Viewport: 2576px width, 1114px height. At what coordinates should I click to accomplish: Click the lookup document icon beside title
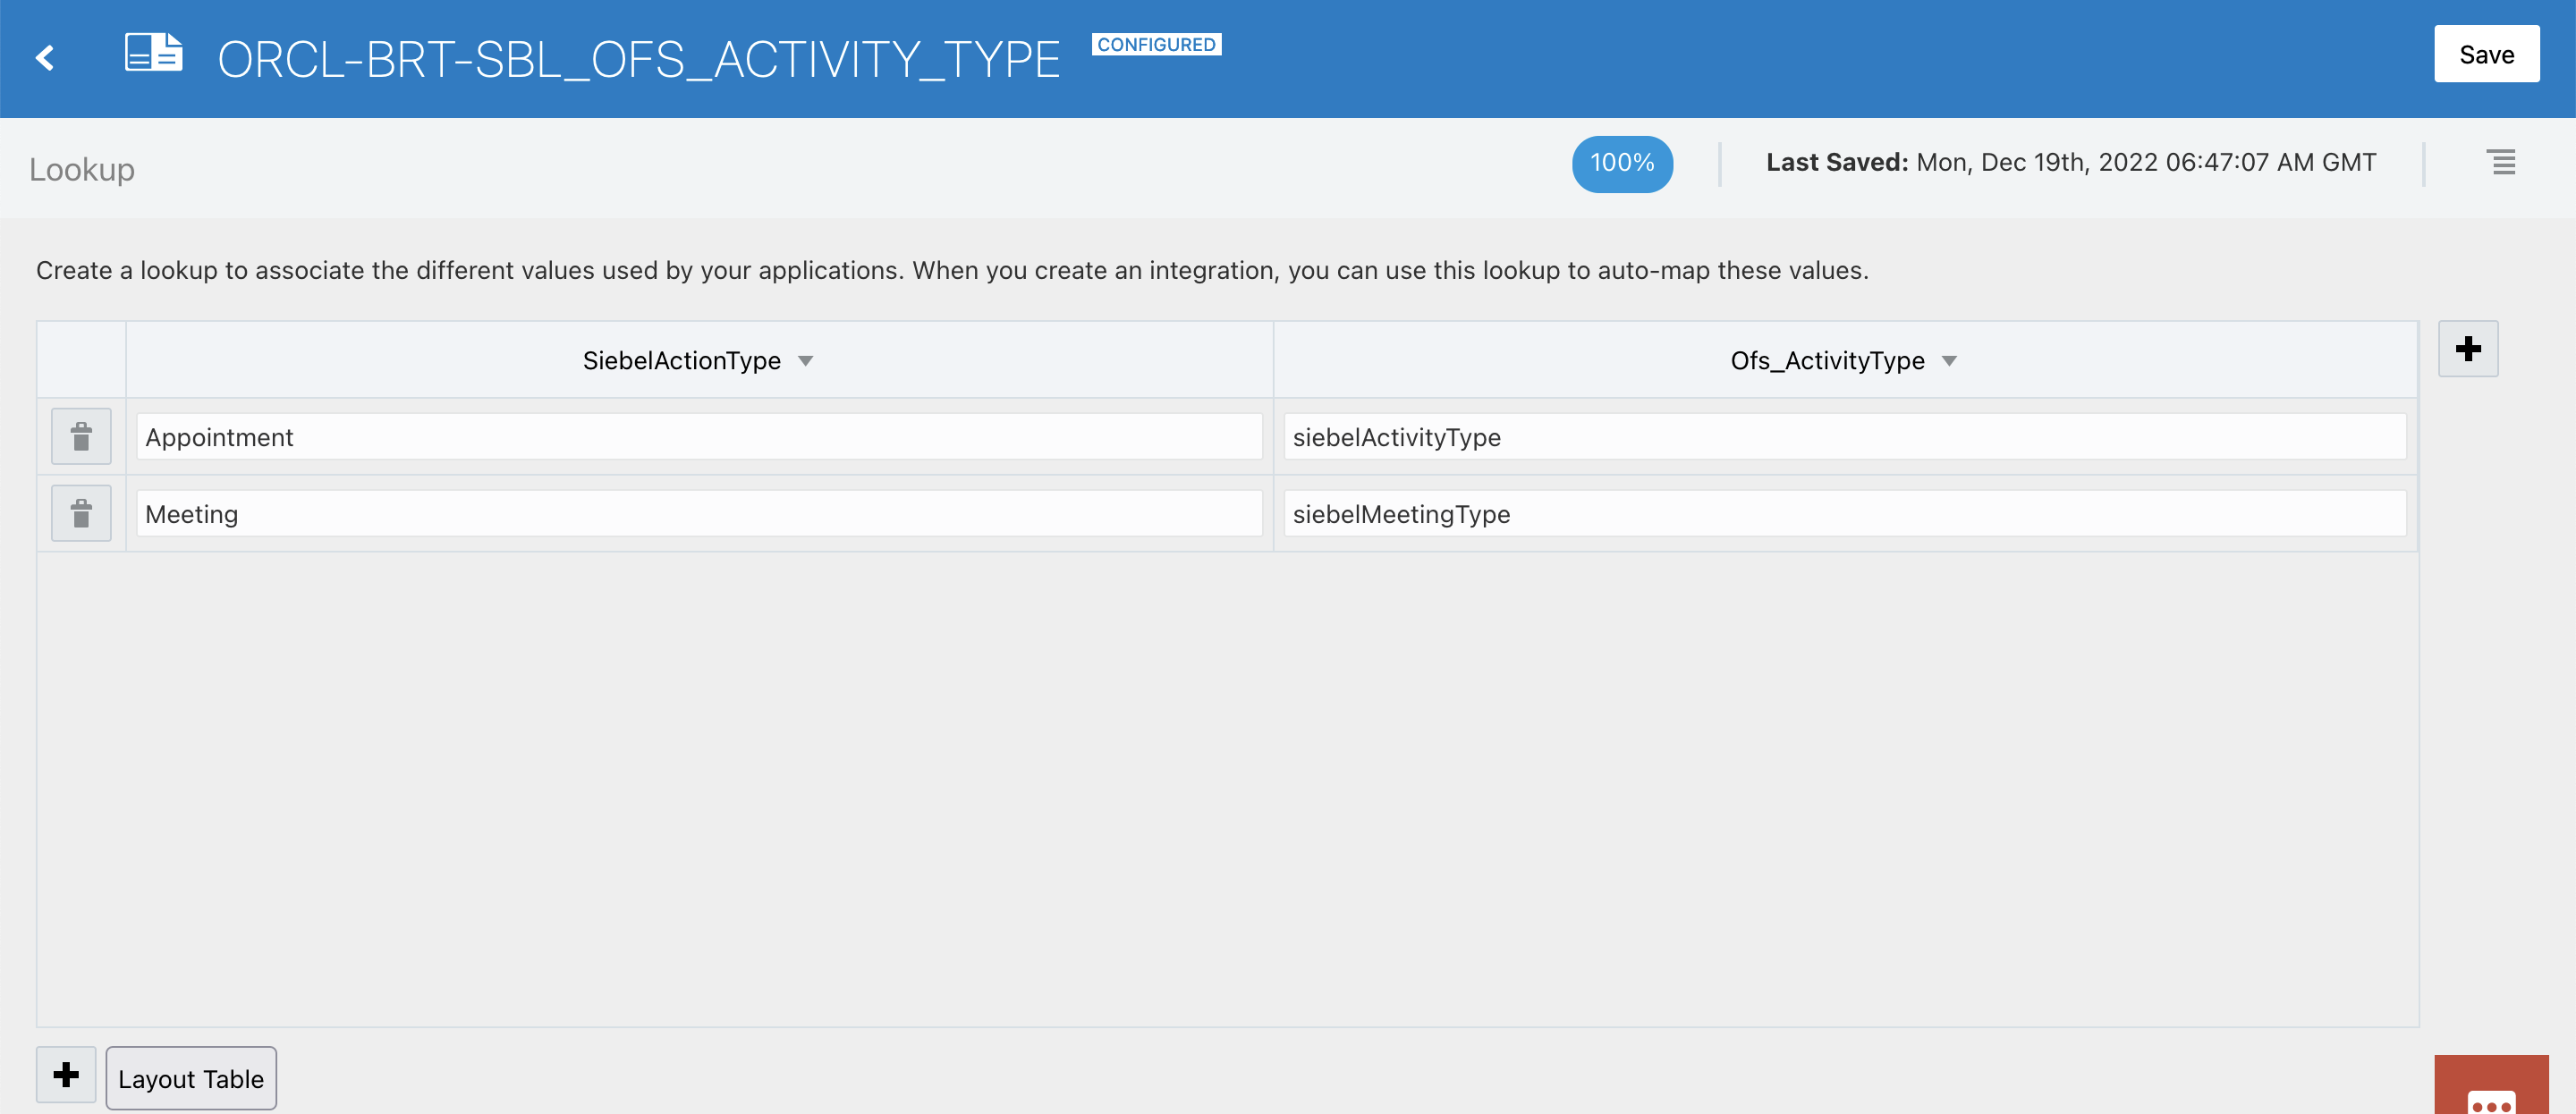click(153, 53)
